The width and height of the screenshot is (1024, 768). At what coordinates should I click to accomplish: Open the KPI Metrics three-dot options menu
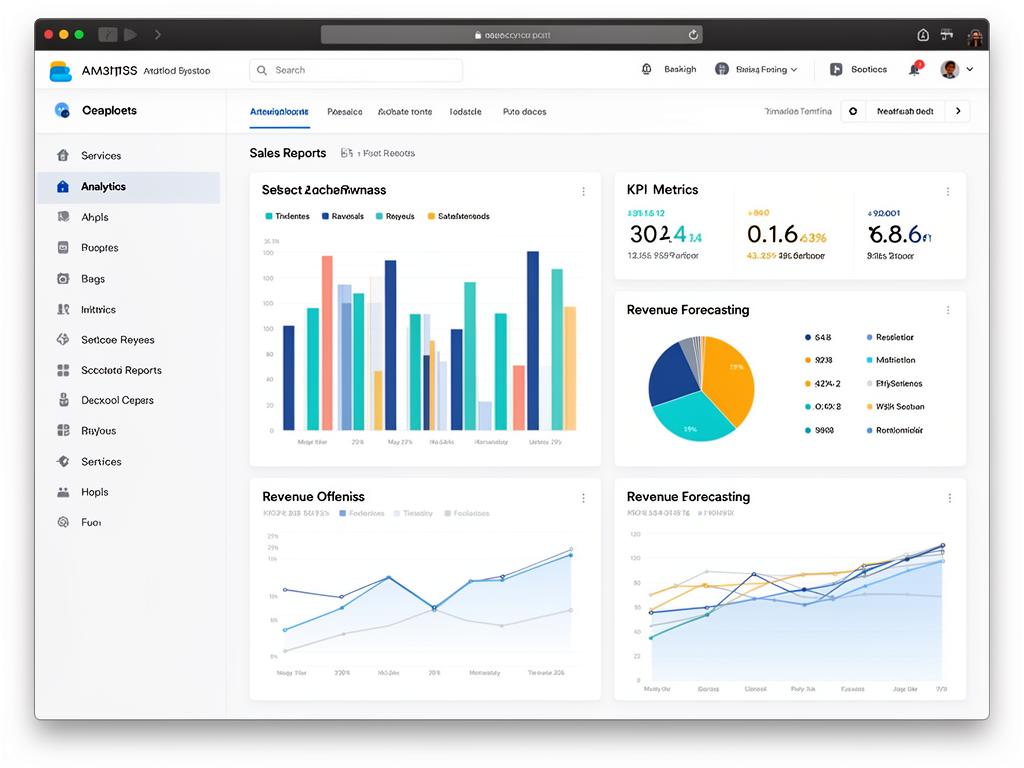click(x=948, y=191)
